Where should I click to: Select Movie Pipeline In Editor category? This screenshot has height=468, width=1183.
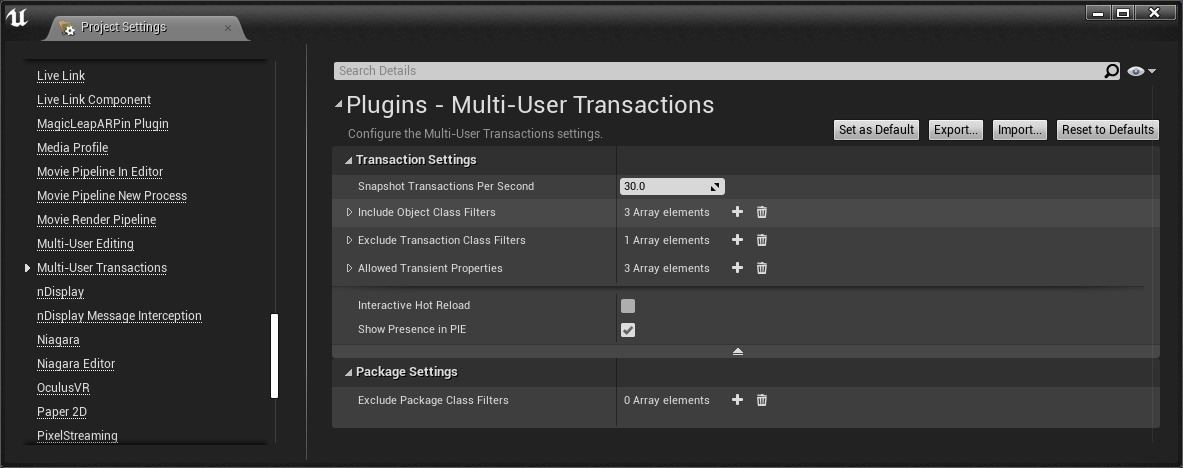click(100, 172)
